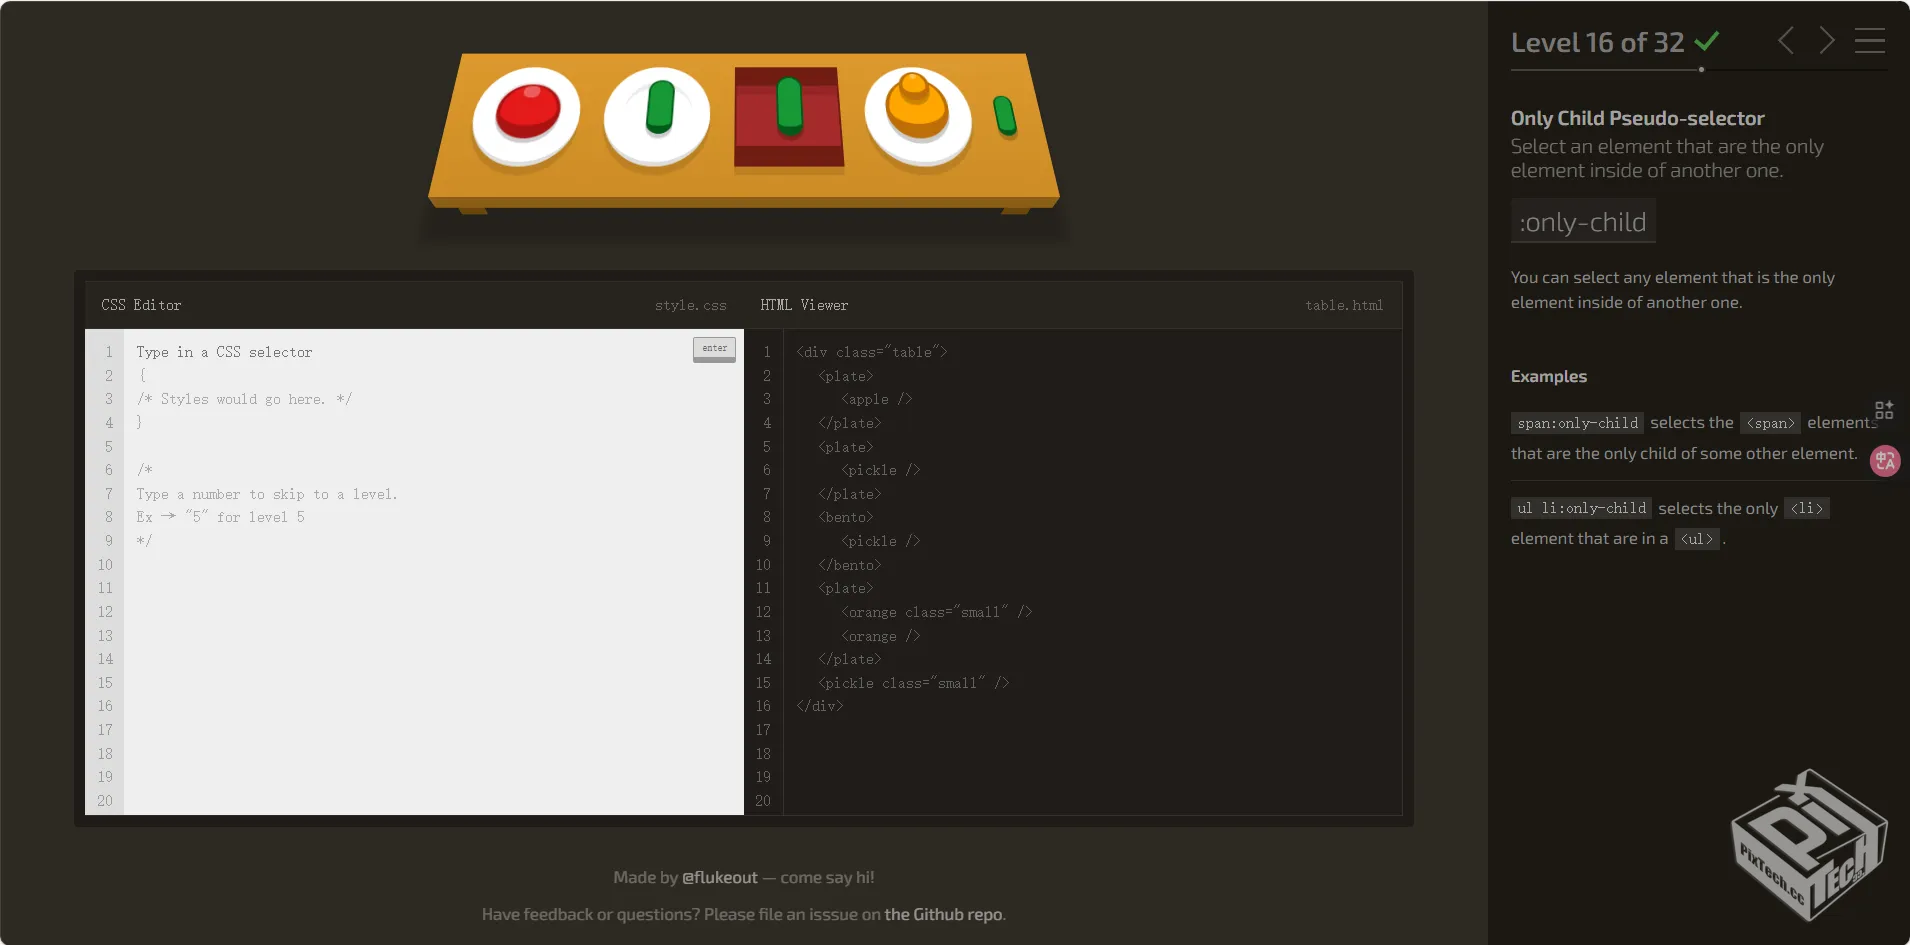The width and height of the screenshot is (1910, 945).
Task: Open the level list hamburger menu
Action: (1869, 41)
